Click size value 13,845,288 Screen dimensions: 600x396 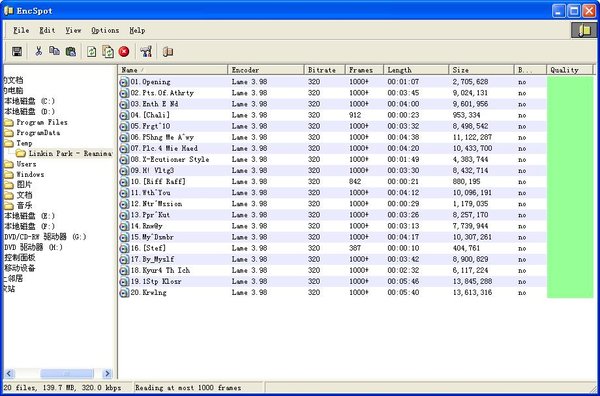click(472, 282)
